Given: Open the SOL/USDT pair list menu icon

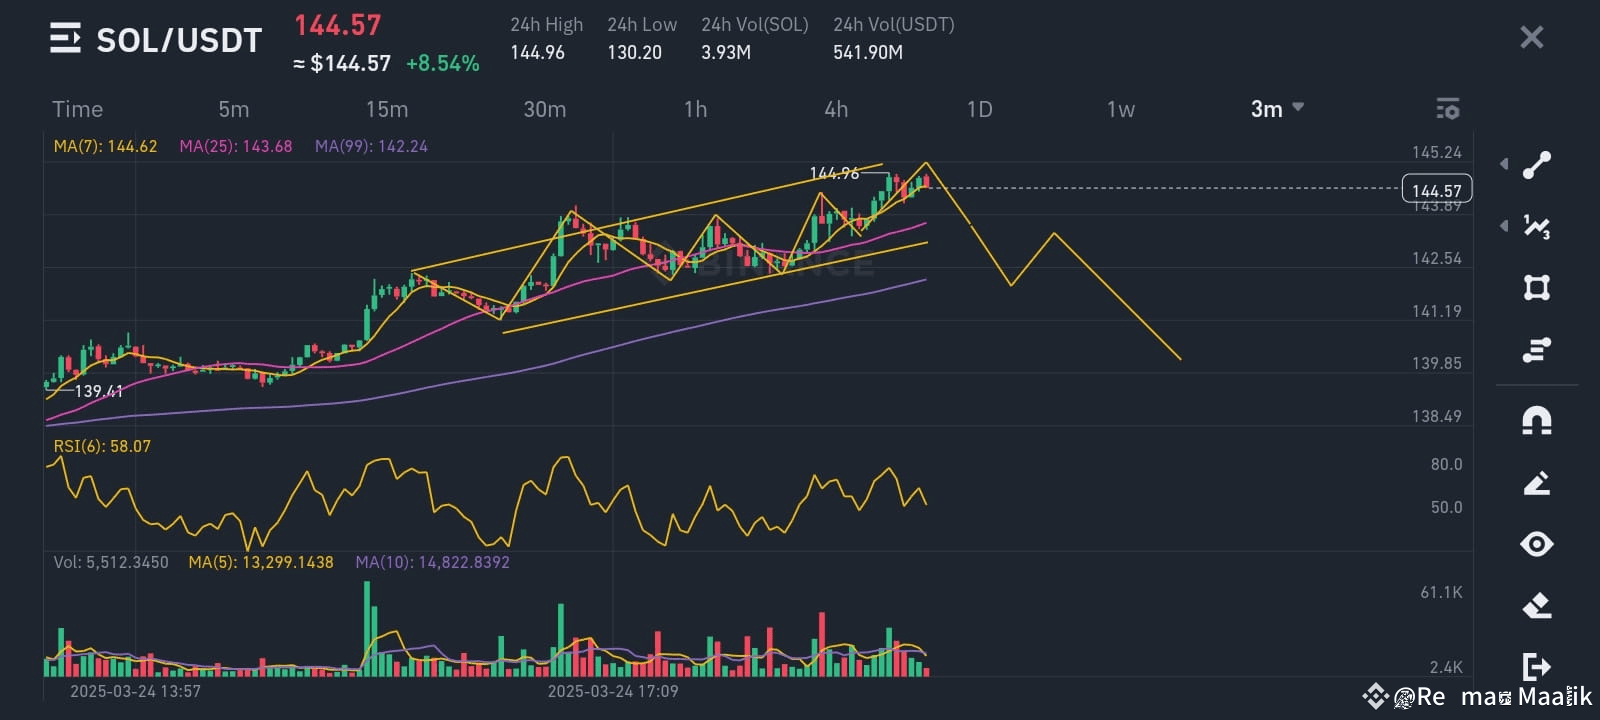Looking at the screenshot, I should click(x=65, y=39).
